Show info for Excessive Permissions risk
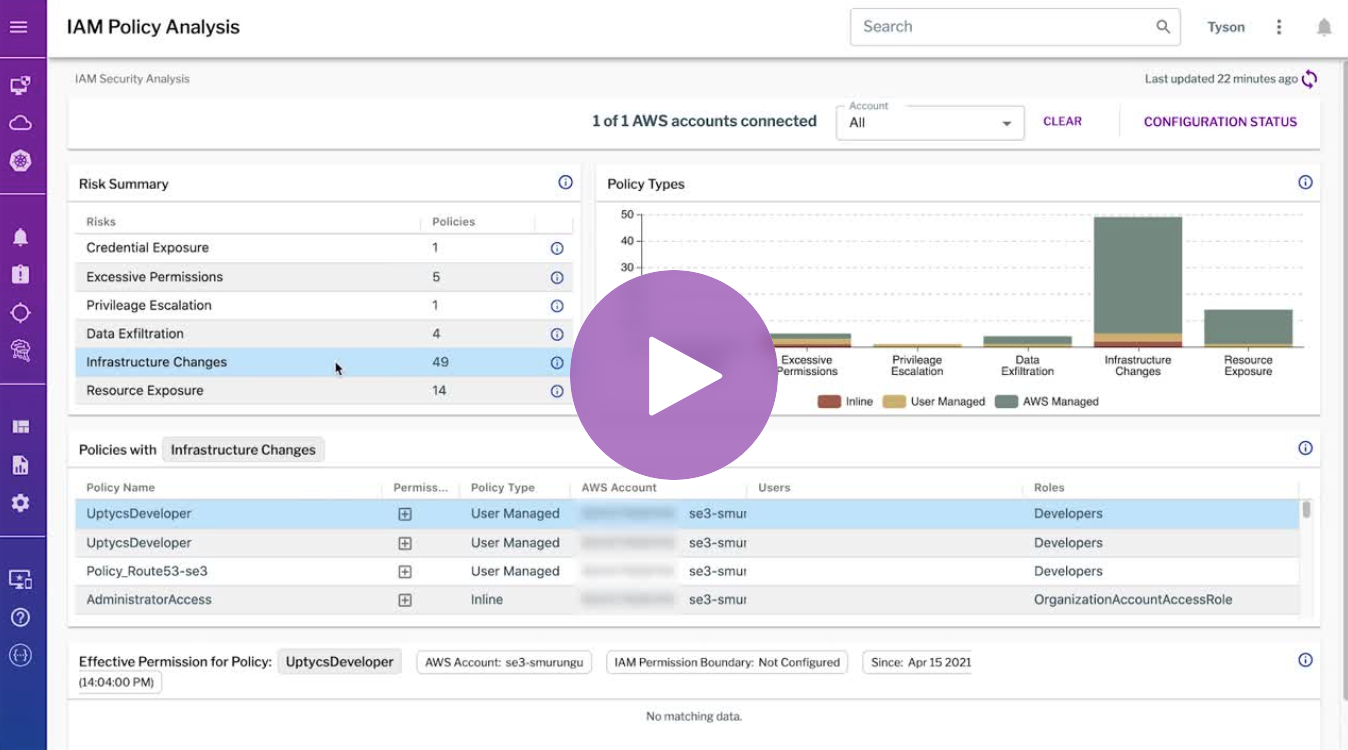Viewport: 1348px width, 750px height. [557, 278]
